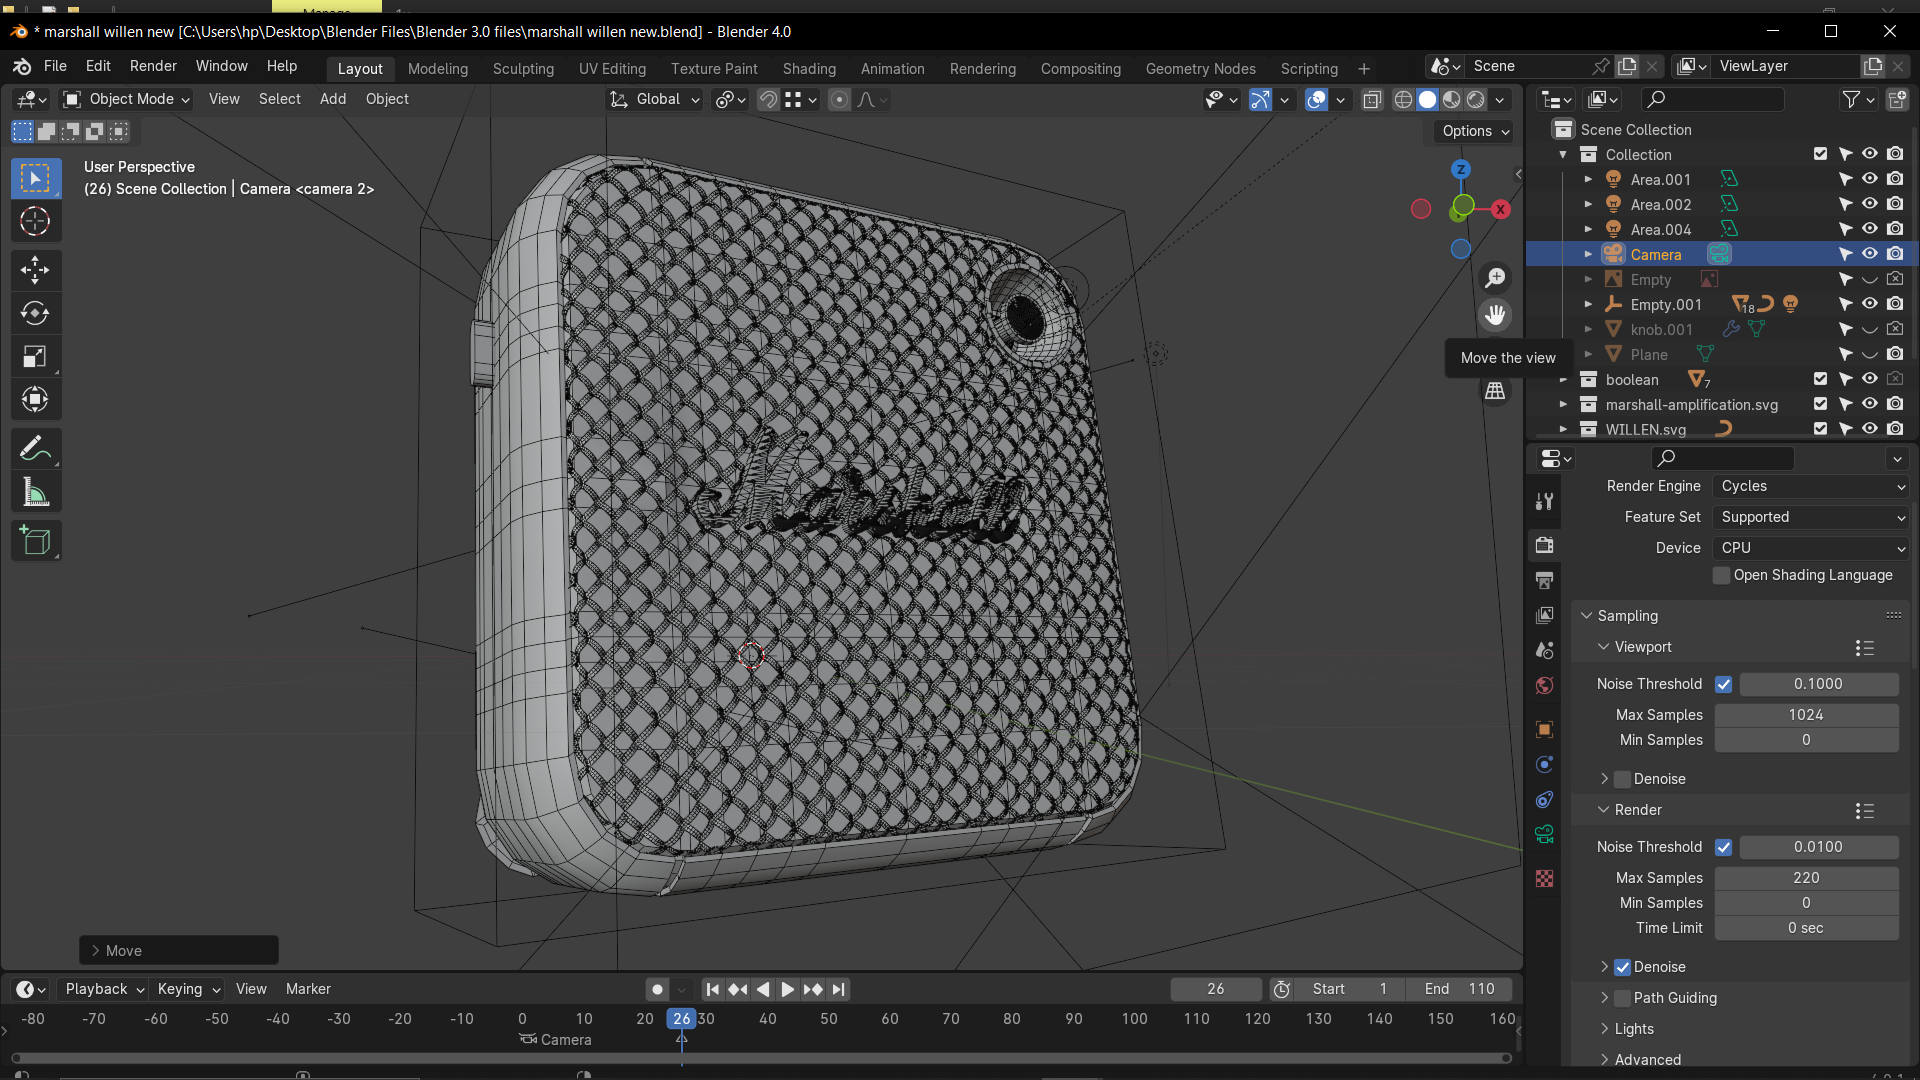Expand WILLEN.svg collection in outliner
This screenshot has height=1080, width=1920.
tap(1564, 429)
